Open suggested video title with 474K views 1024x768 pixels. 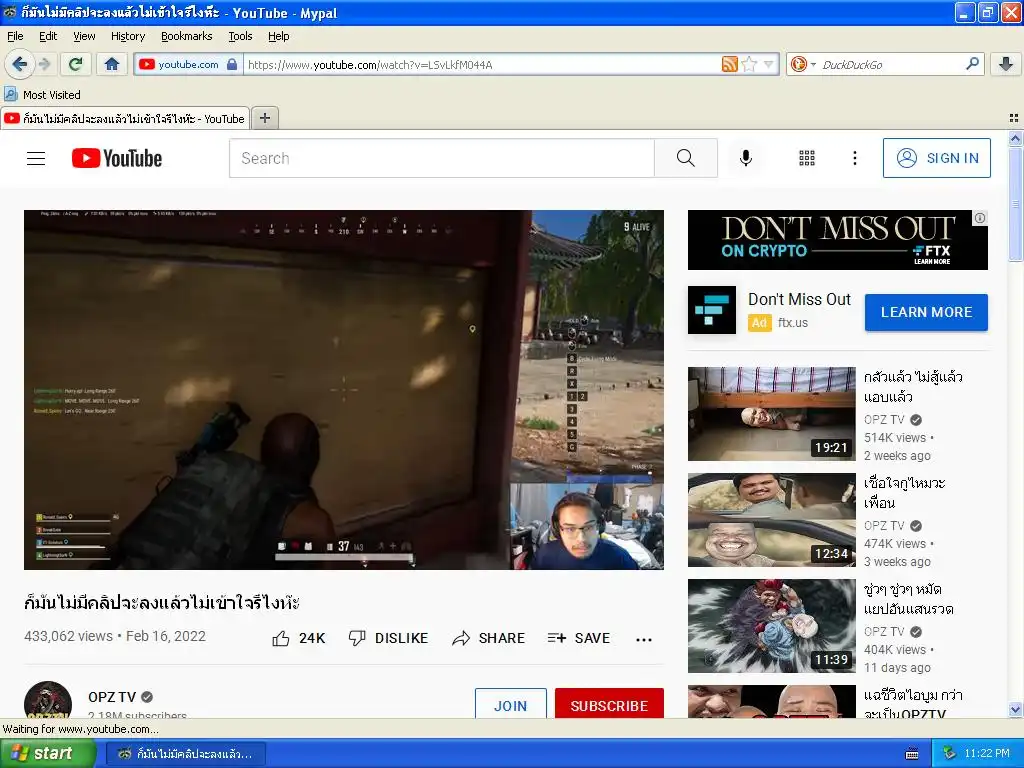(x=904, y=493)
